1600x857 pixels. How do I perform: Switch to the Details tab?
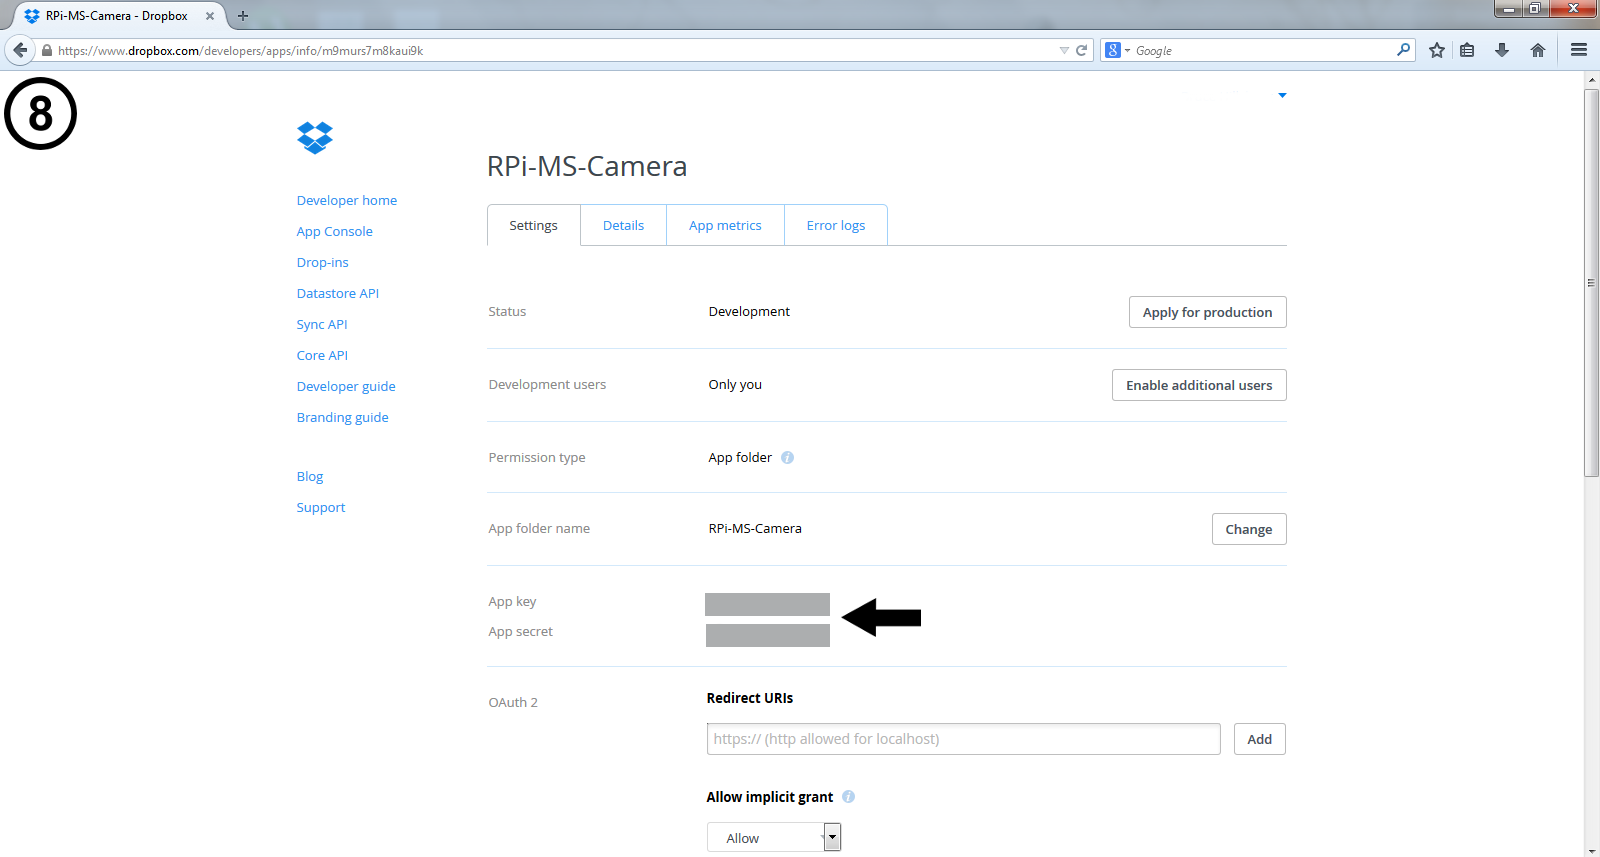click(623, 226)
